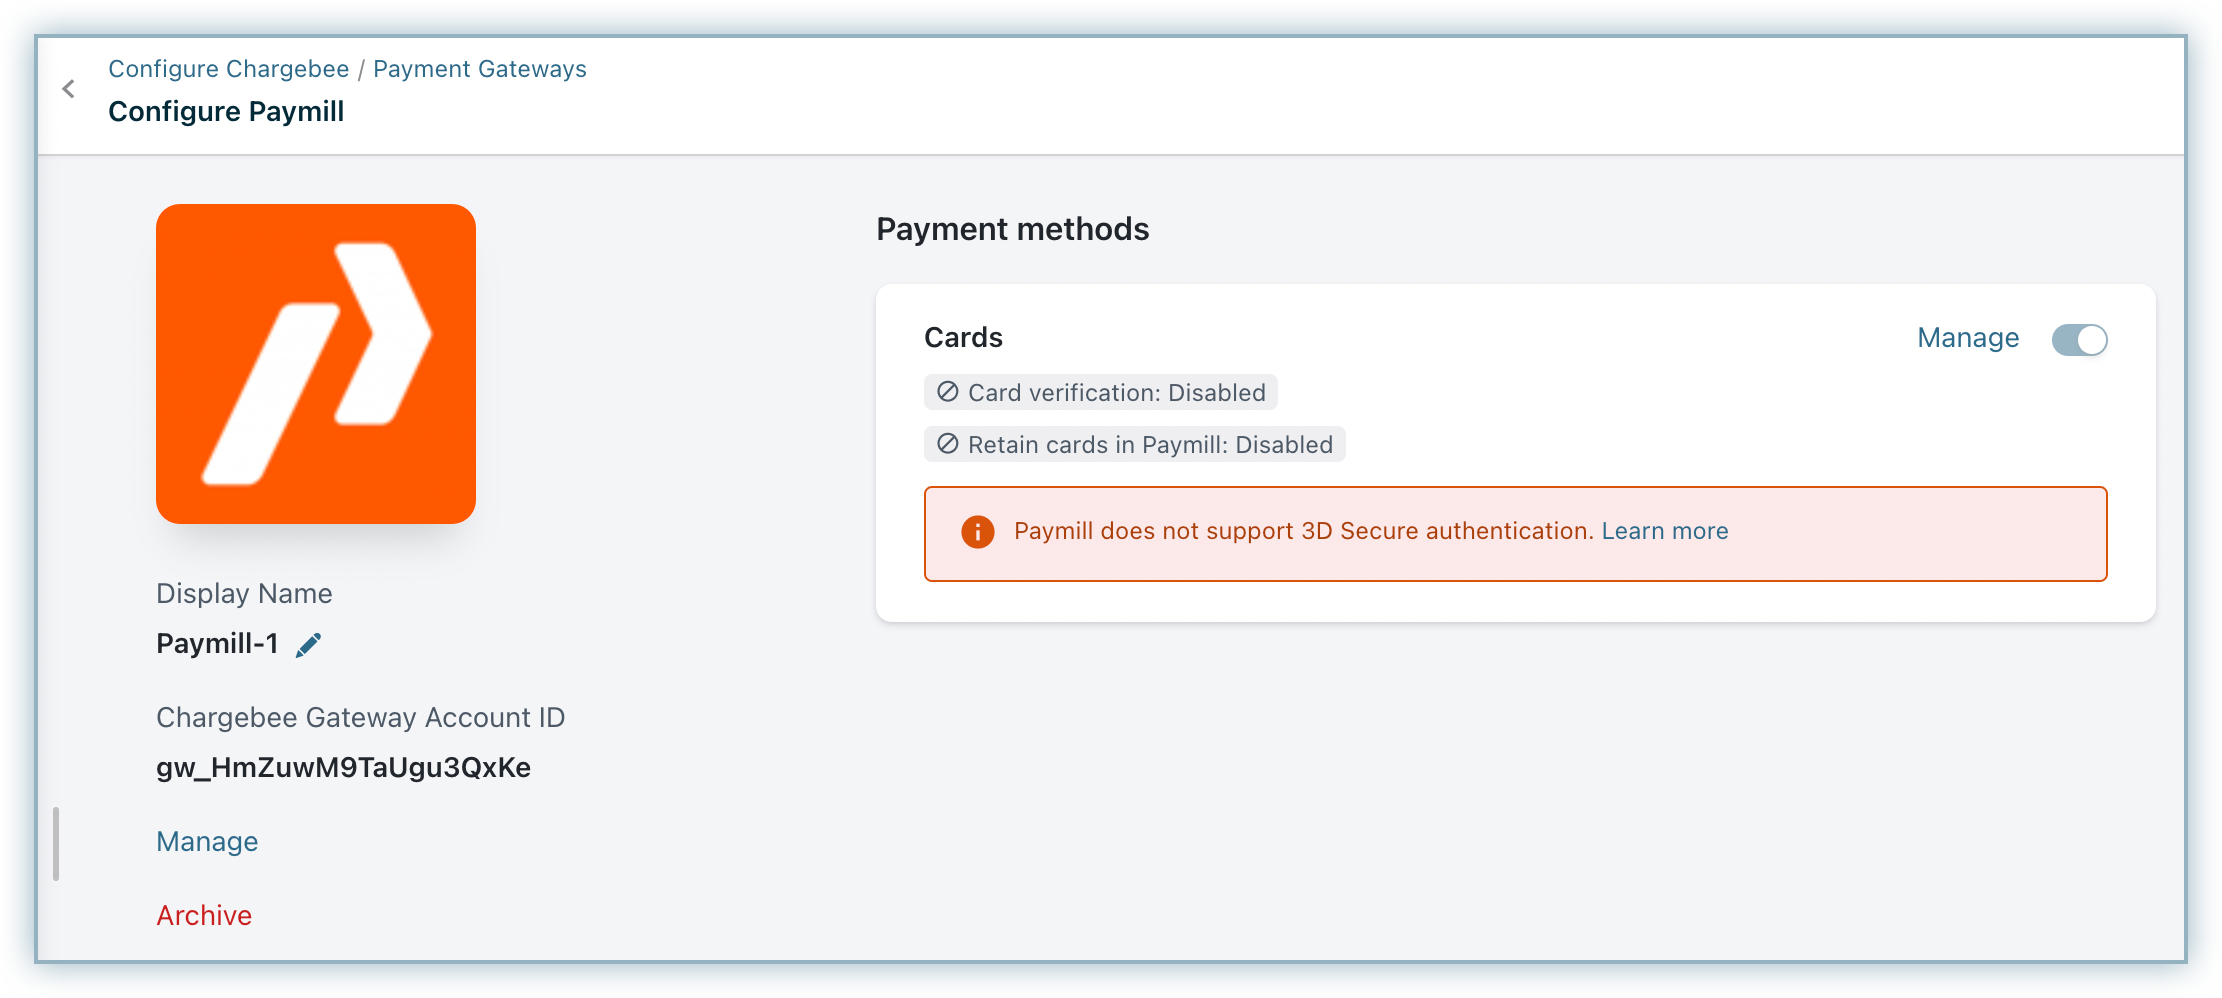
Task: Go to Payment Gateways breadcrumb
Action: coord(480,69)
